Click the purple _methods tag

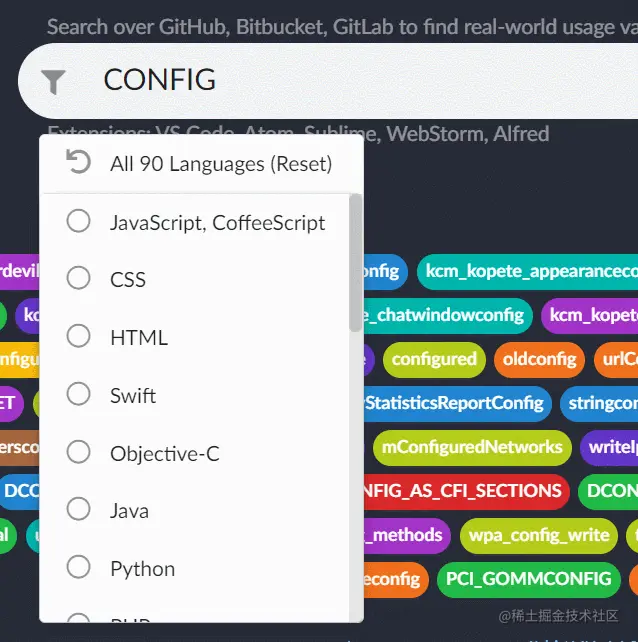[x=407, y=536]
